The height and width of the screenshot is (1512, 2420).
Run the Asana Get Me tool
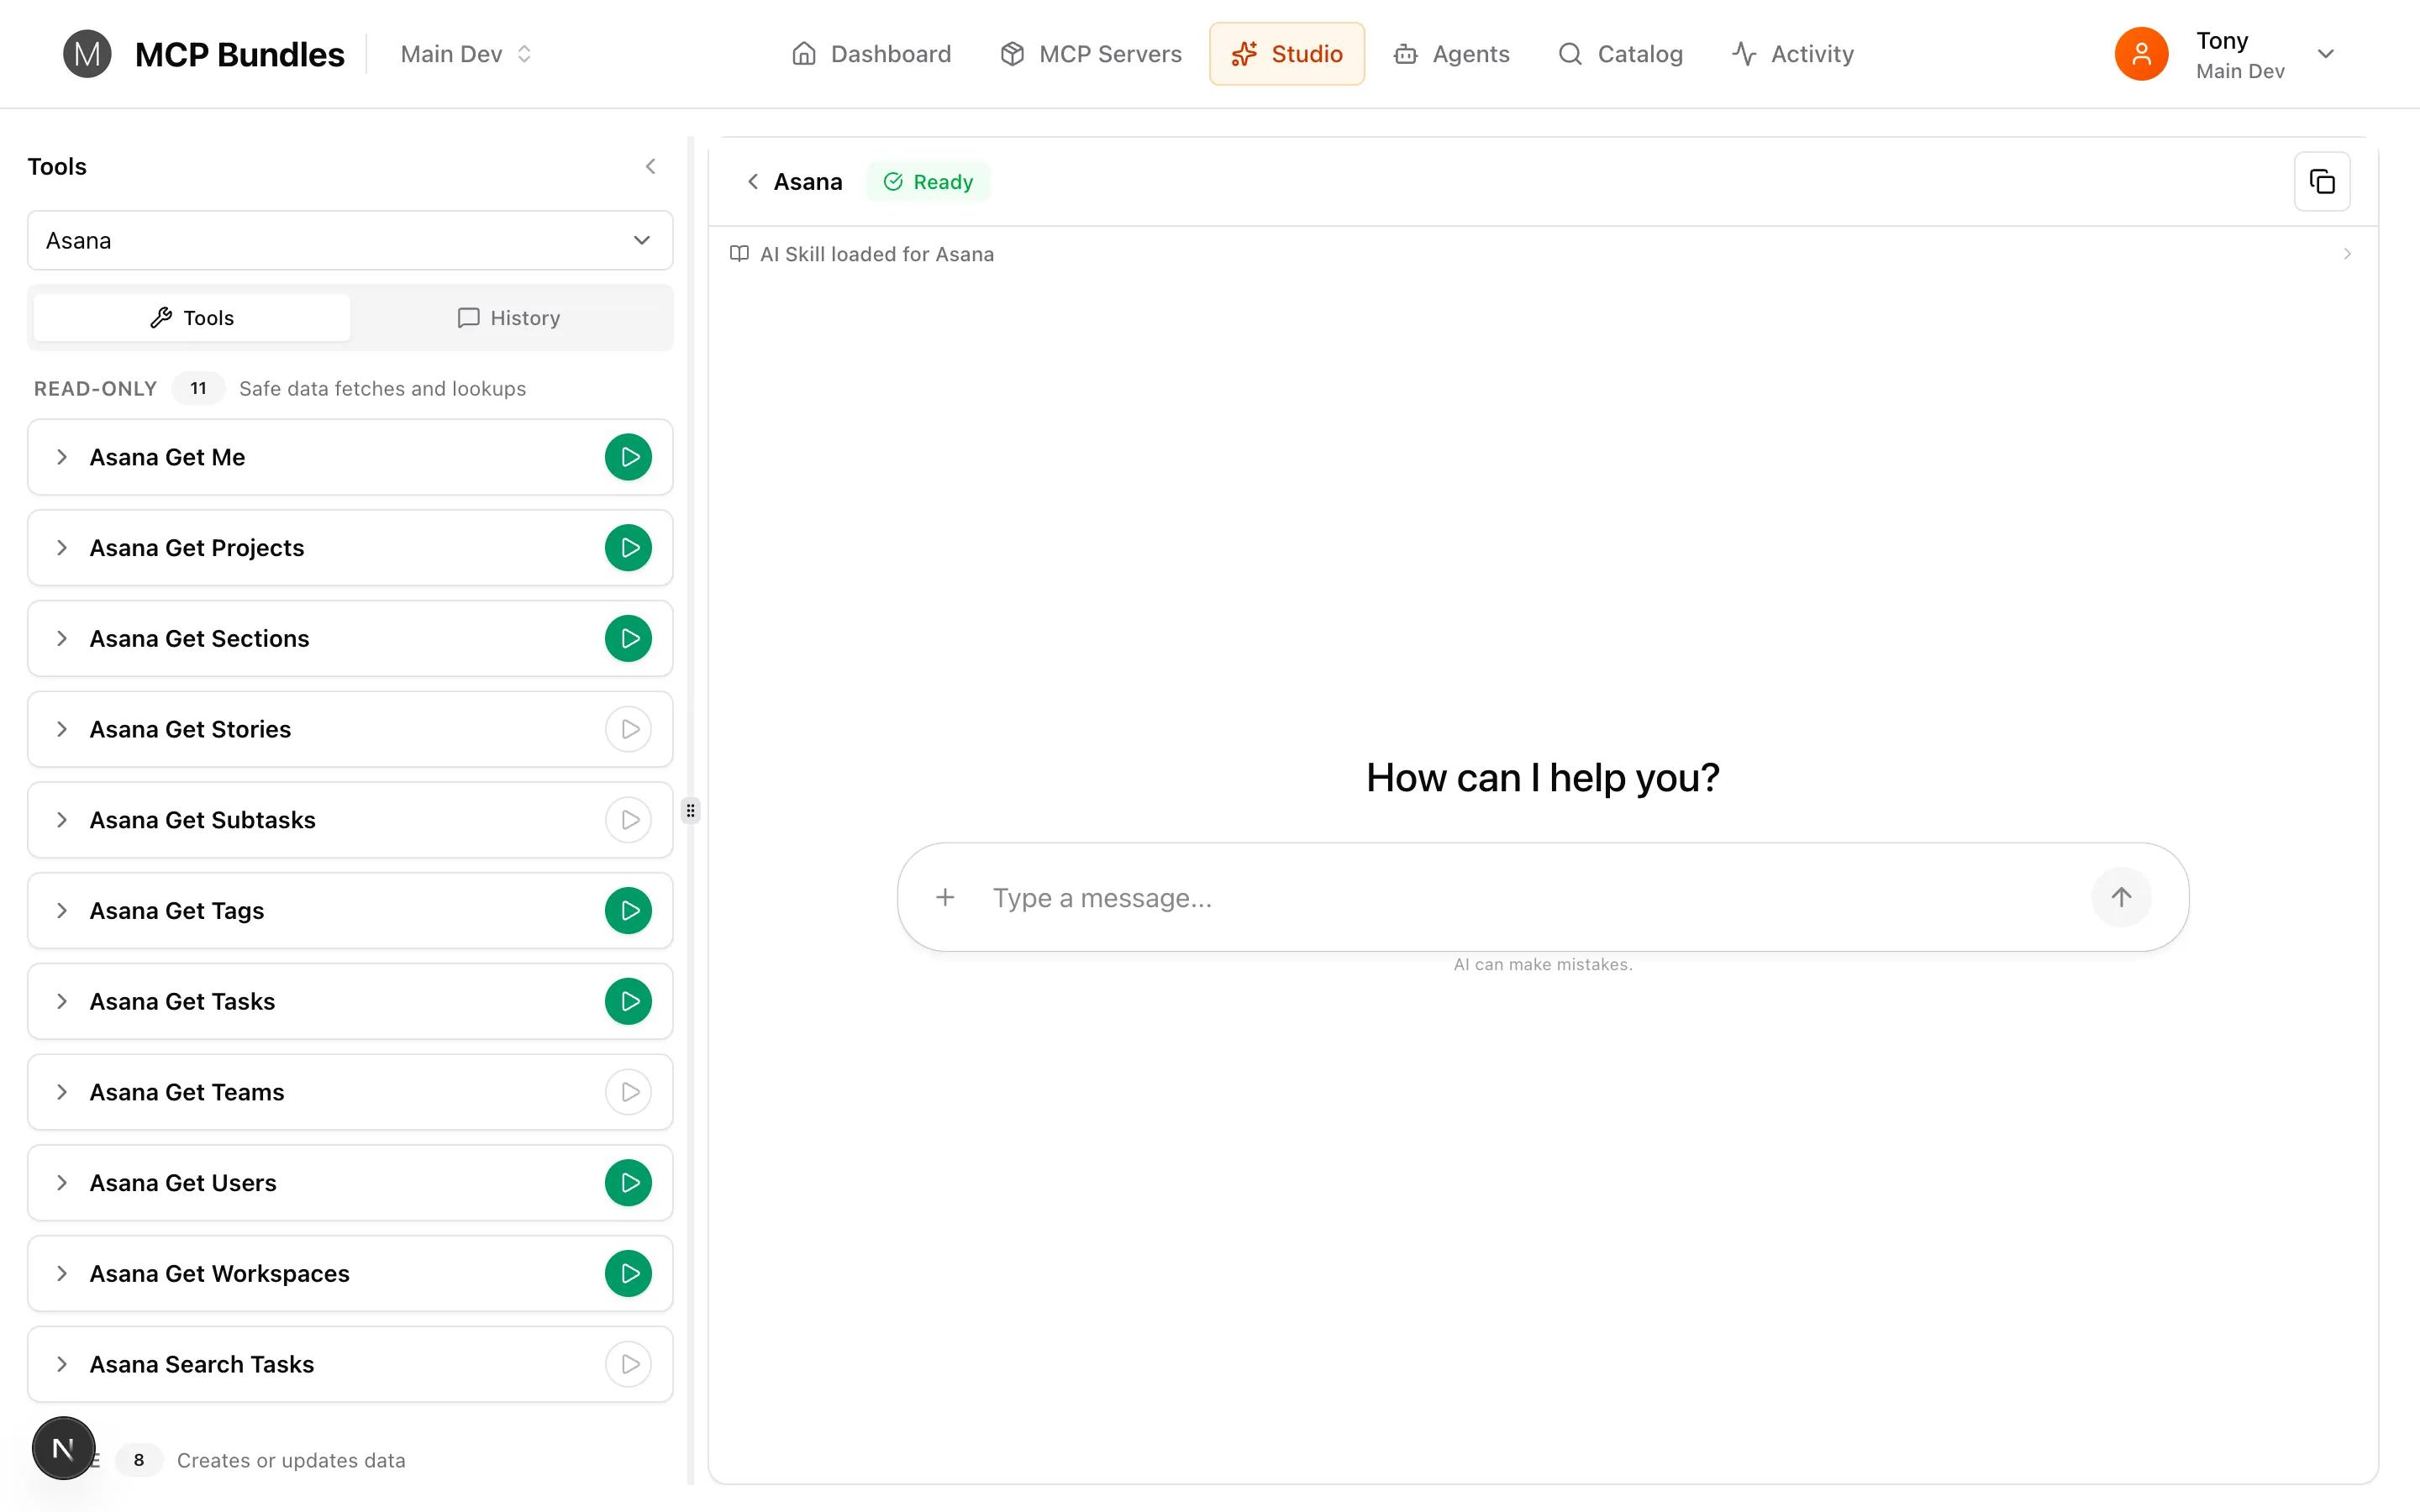coord(628,457)
